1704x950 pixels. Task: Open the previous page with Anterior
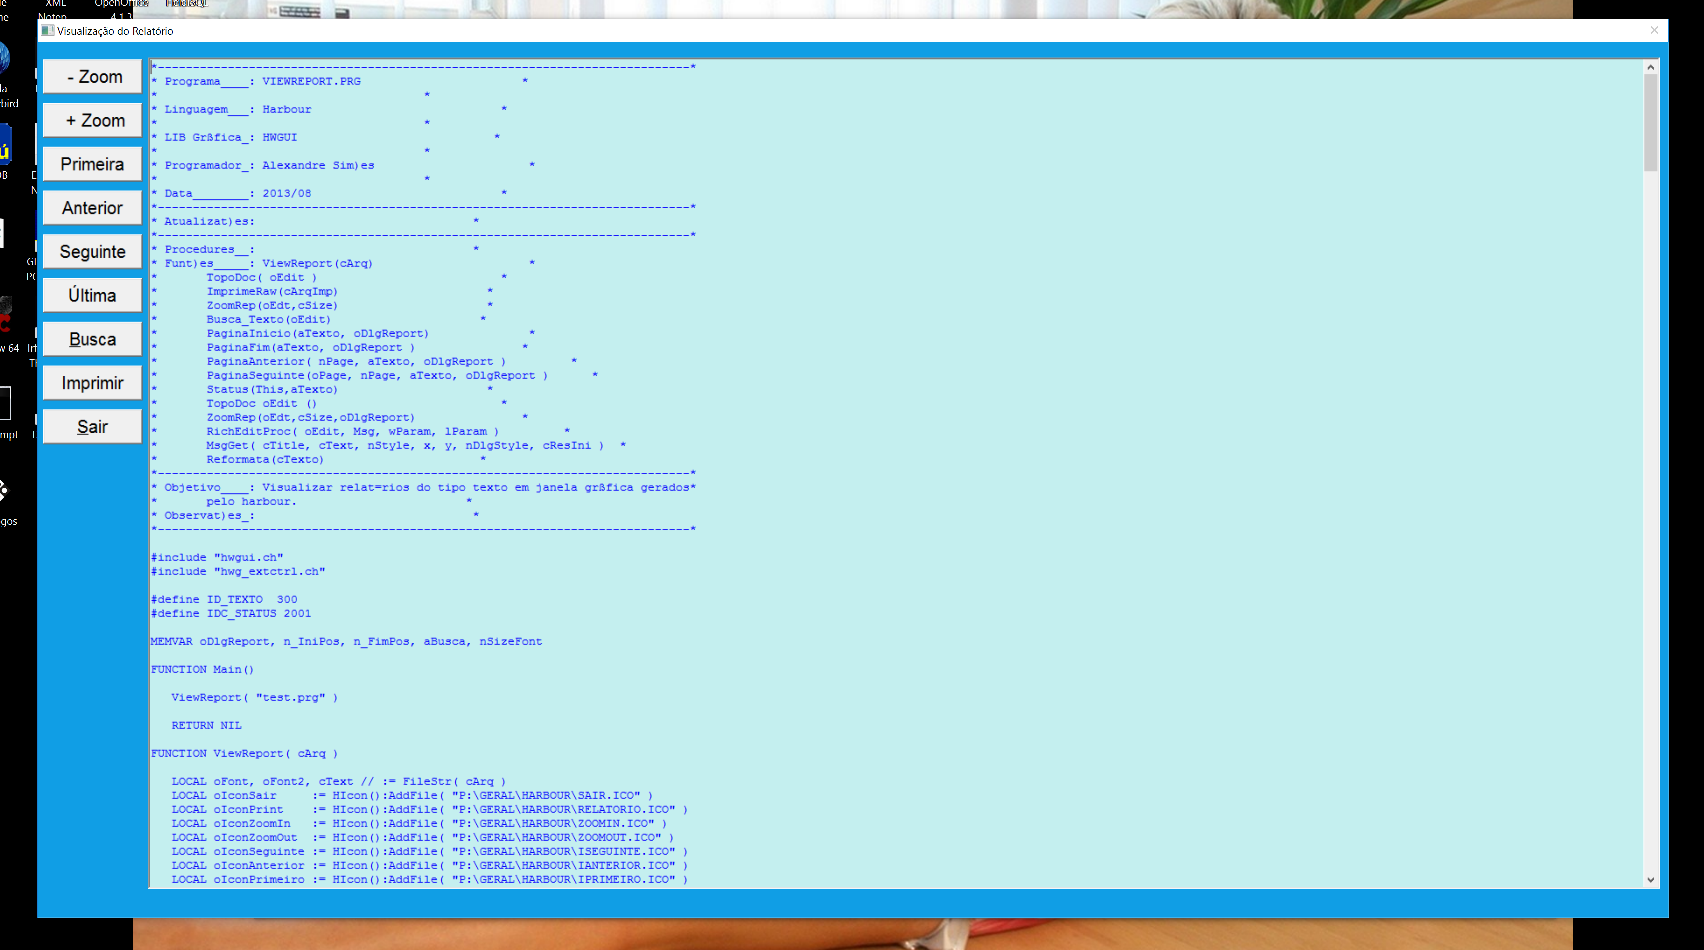click(x=92, y=208)
